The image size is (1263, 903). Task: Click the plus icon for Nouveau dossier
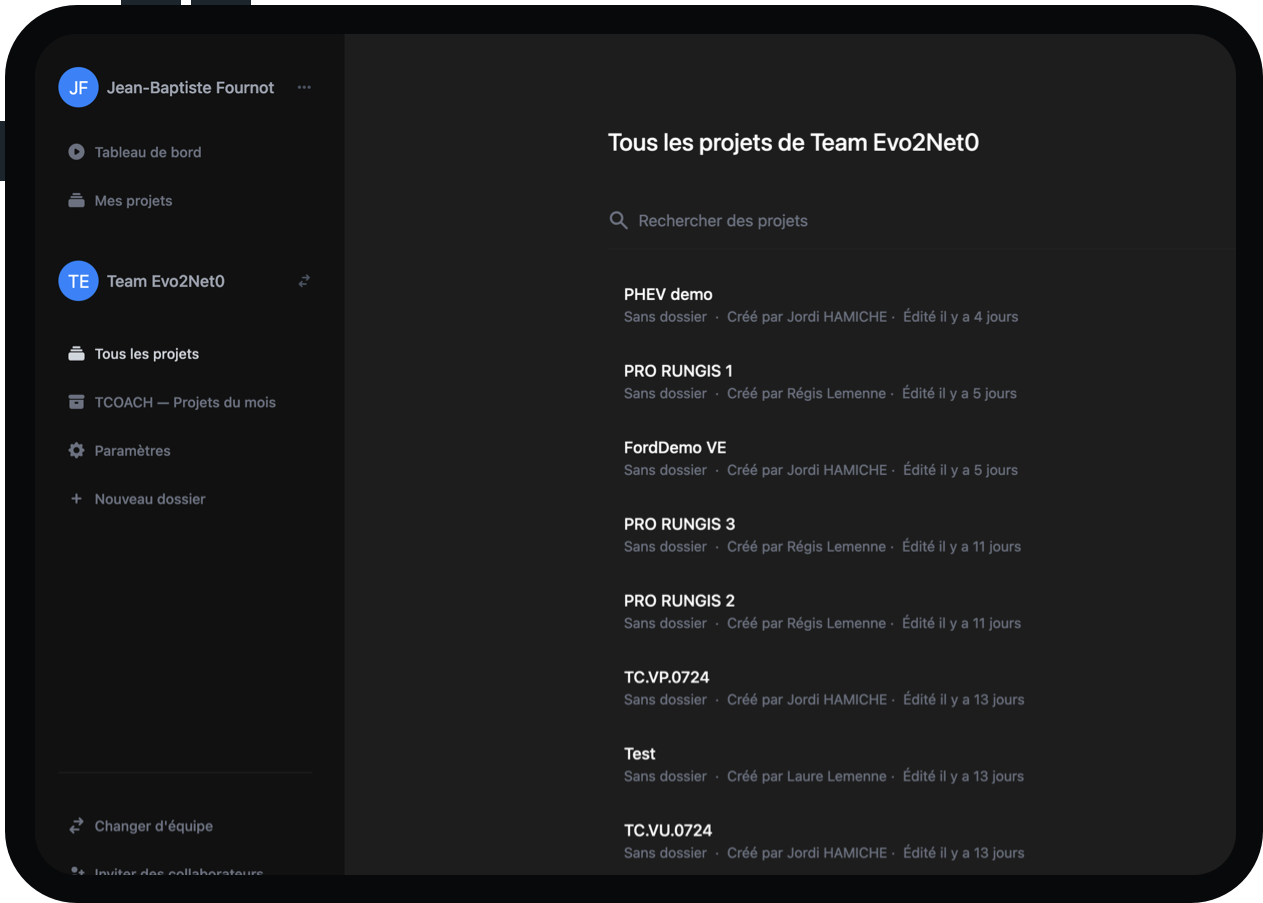[76, 499]
